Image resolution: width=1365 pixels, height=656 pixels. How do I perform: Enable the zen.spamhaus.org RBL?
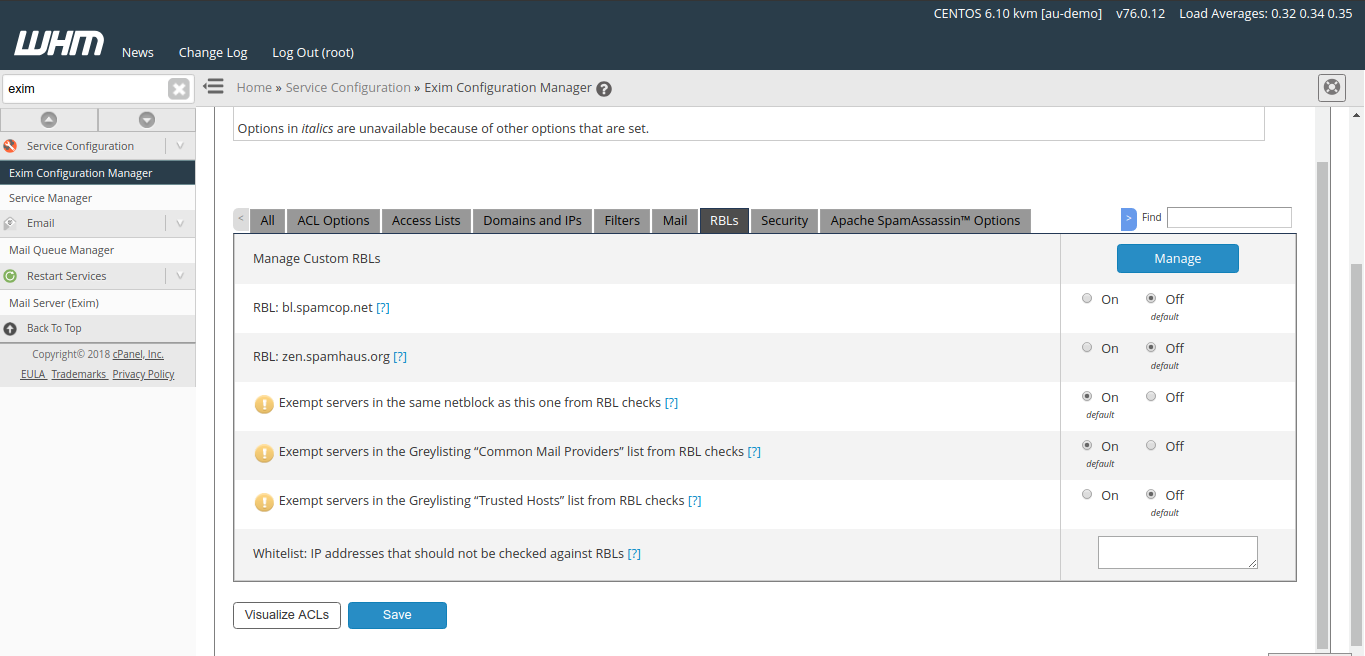click(1087, 347)
